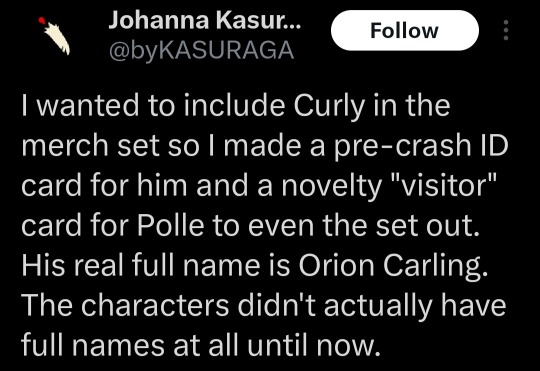540x371 pixels.
Task: Click the text 'even the set out.'
Action: 364,225
